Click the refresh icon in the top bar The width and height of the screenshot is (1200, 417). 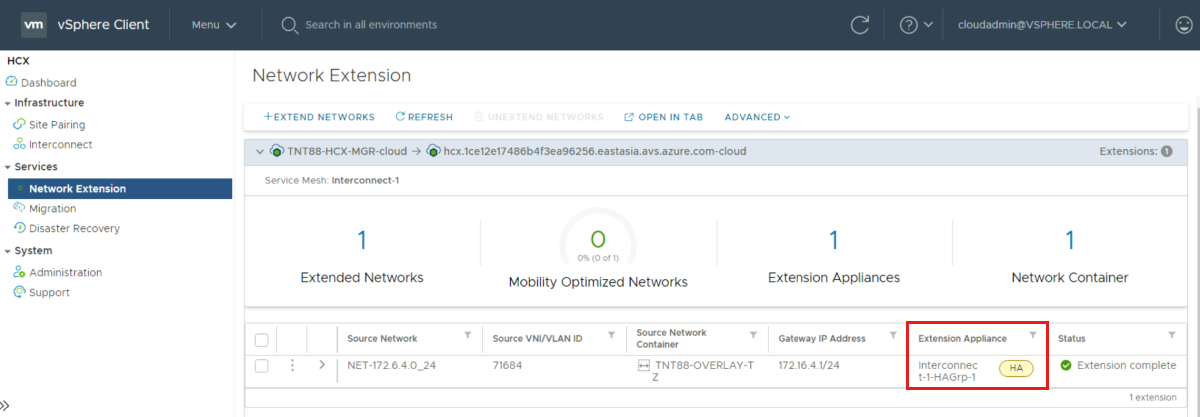click(x=860, y=25)
